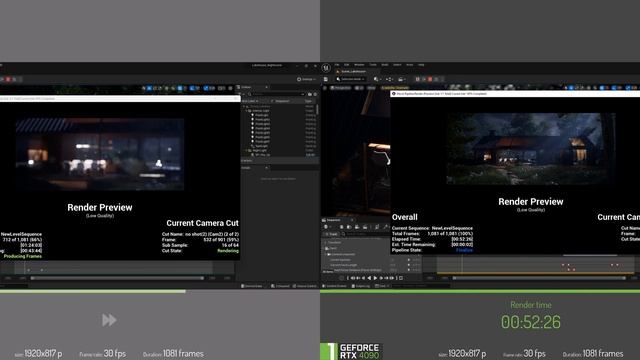Viewport: 640px width, 360px height.
Task: Click the left Render Preview image
Action: [x=100, y=154]
